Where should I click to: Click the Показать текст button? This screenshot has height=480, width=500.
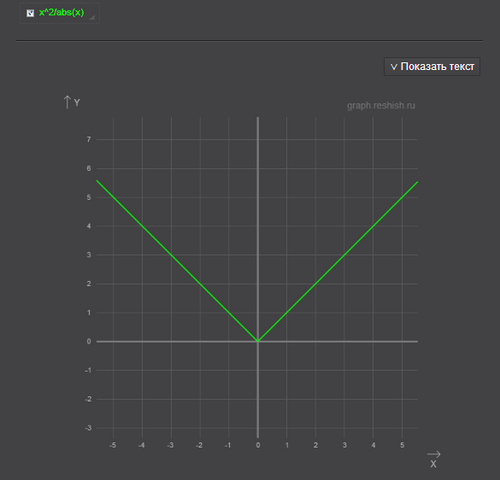[432, 67]
